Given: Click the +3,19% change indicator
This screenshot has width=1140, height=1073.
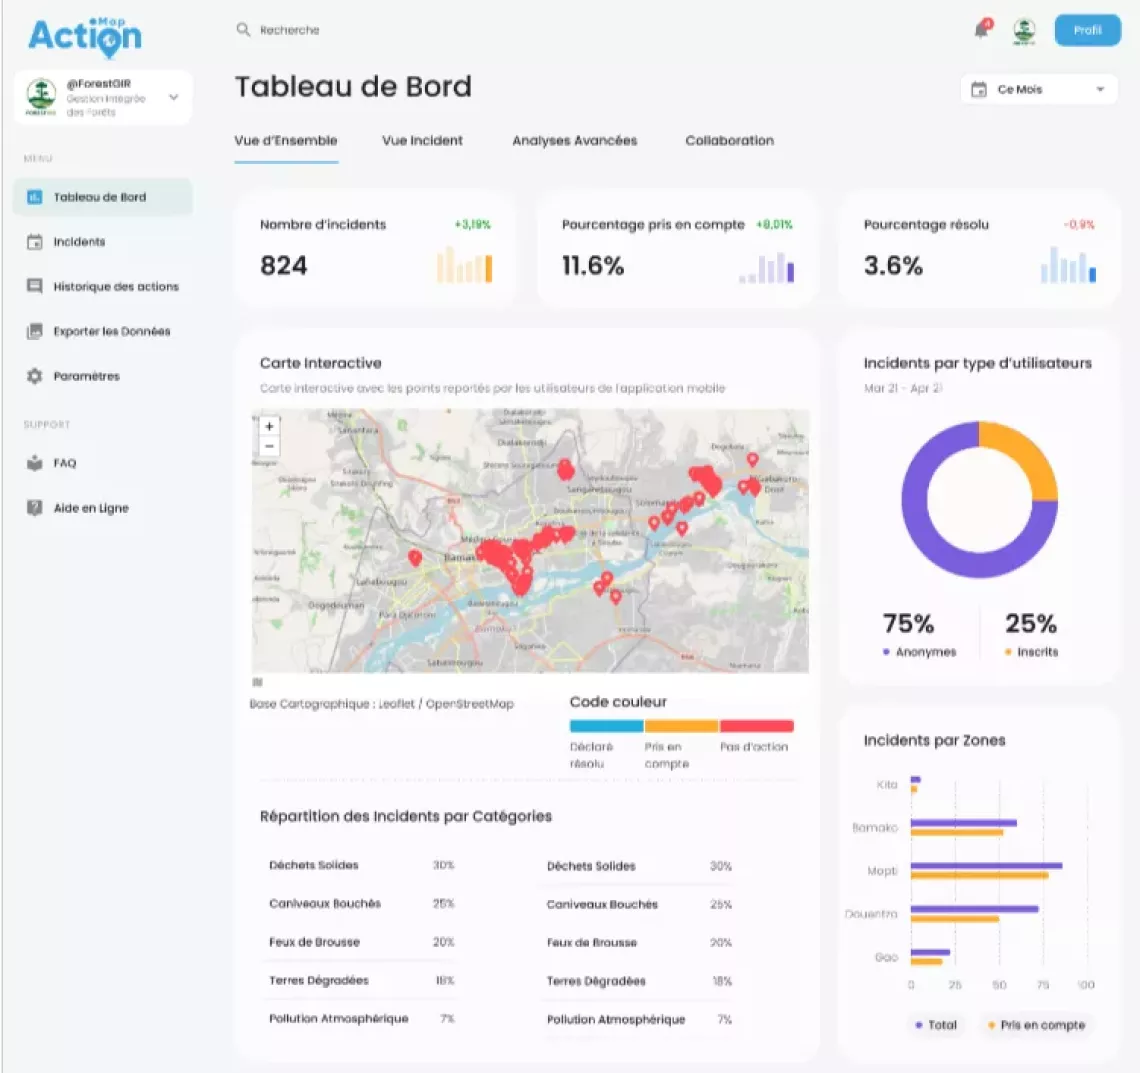Looking at the screenshot, I should tap(473, 225).
